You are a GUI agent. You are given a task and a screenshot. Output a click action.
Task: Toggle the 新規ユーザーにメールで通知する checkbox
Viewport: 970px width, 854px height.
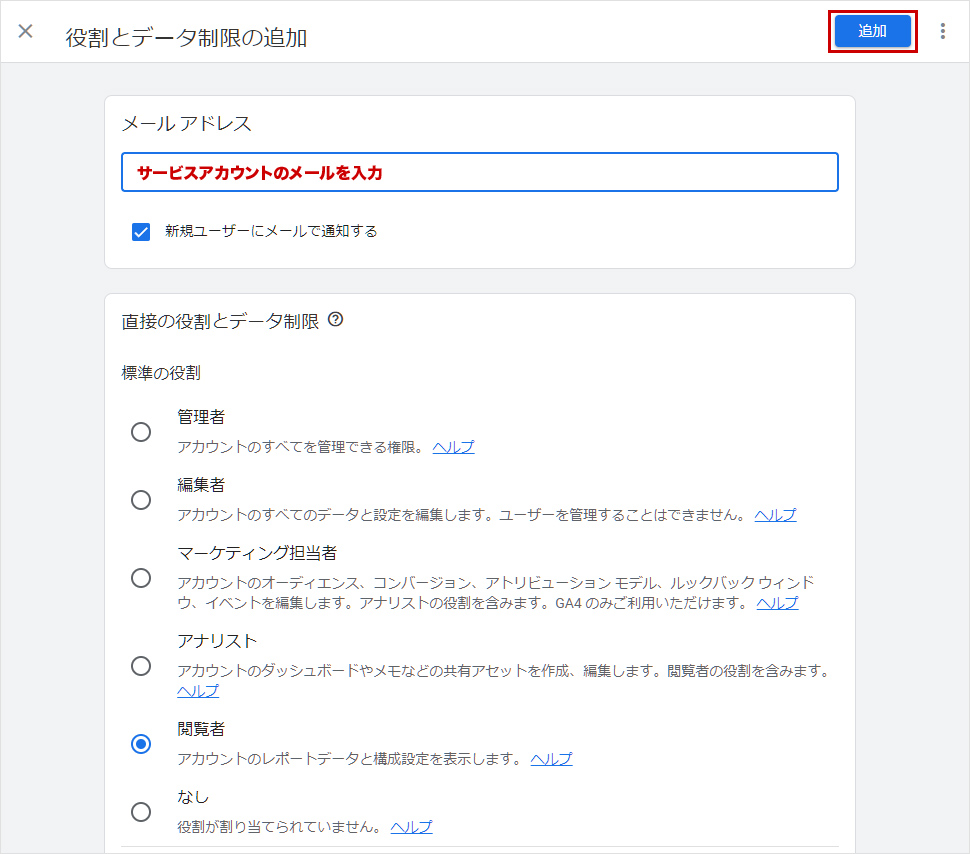(x=141, y=231)
